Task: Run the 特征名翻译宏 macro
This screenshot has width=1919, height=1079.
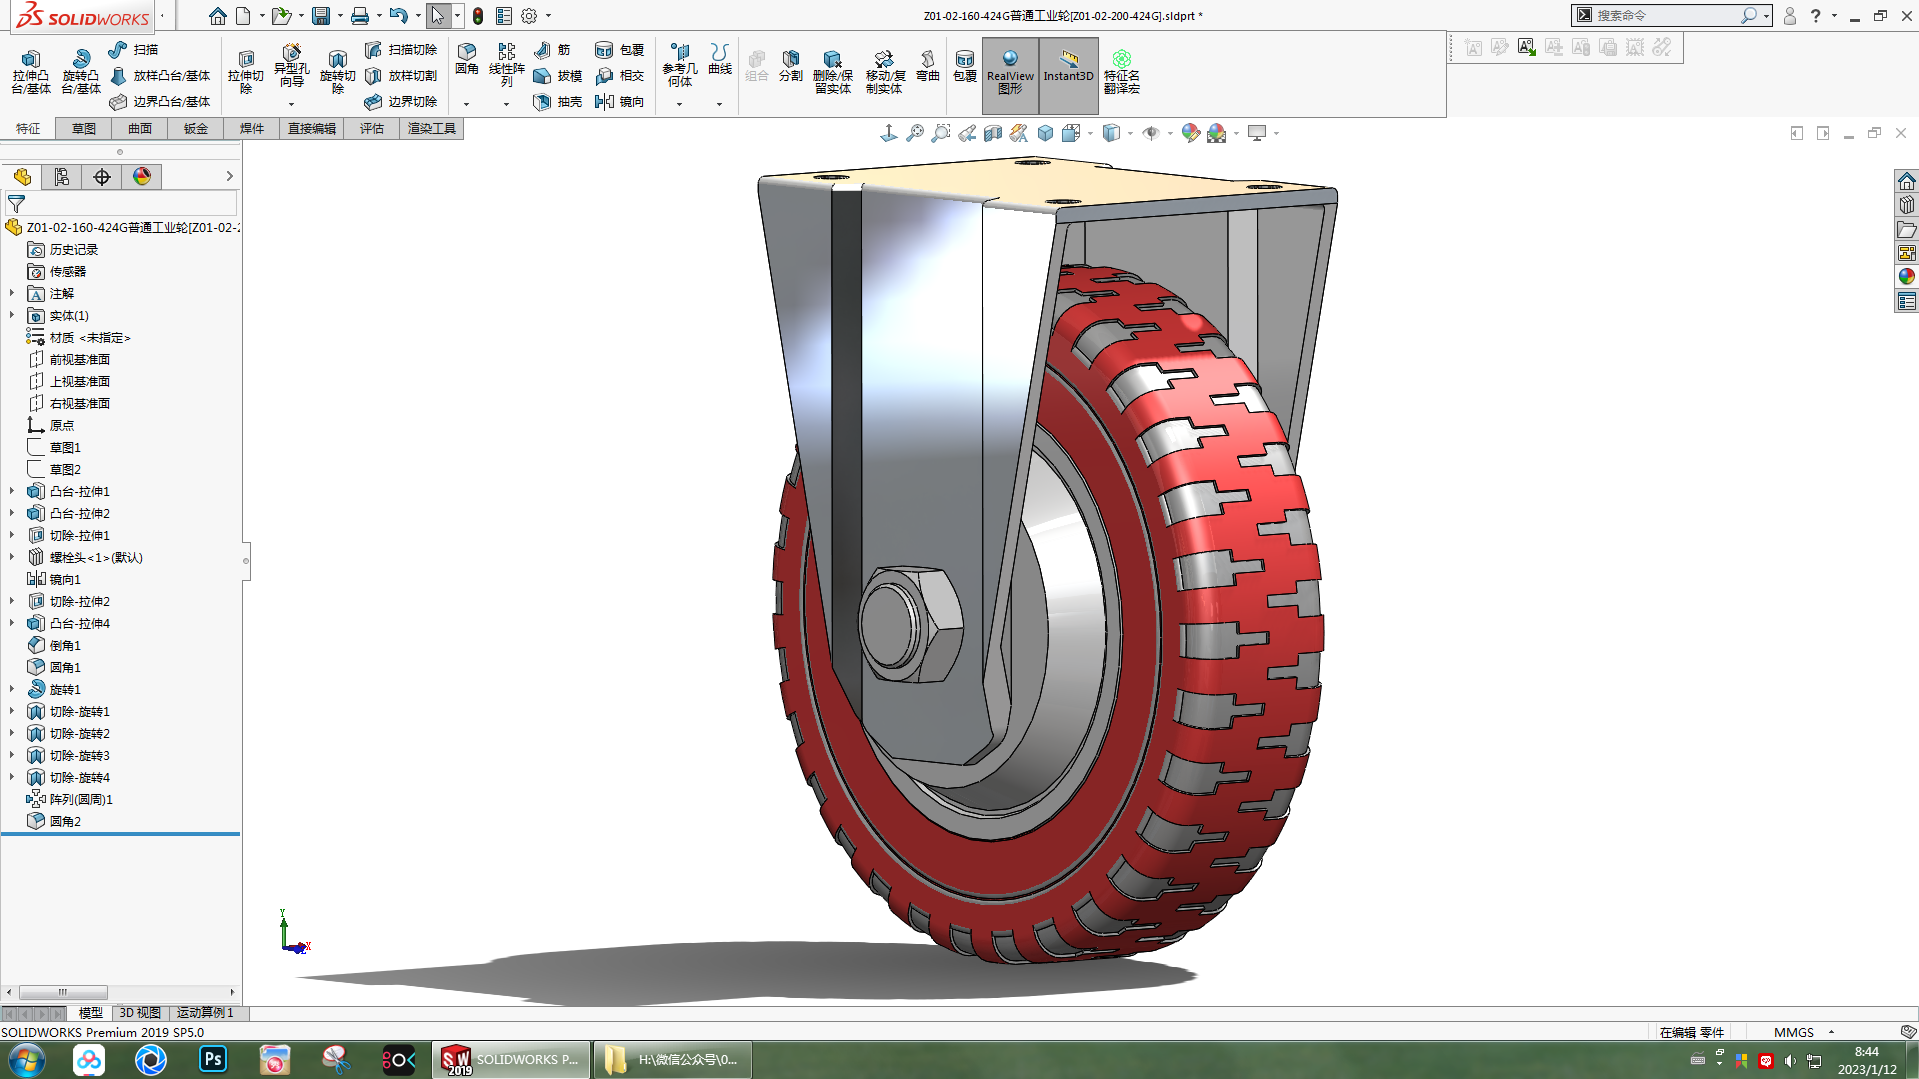Action: pyautogui.click(x=1122, y=72)
